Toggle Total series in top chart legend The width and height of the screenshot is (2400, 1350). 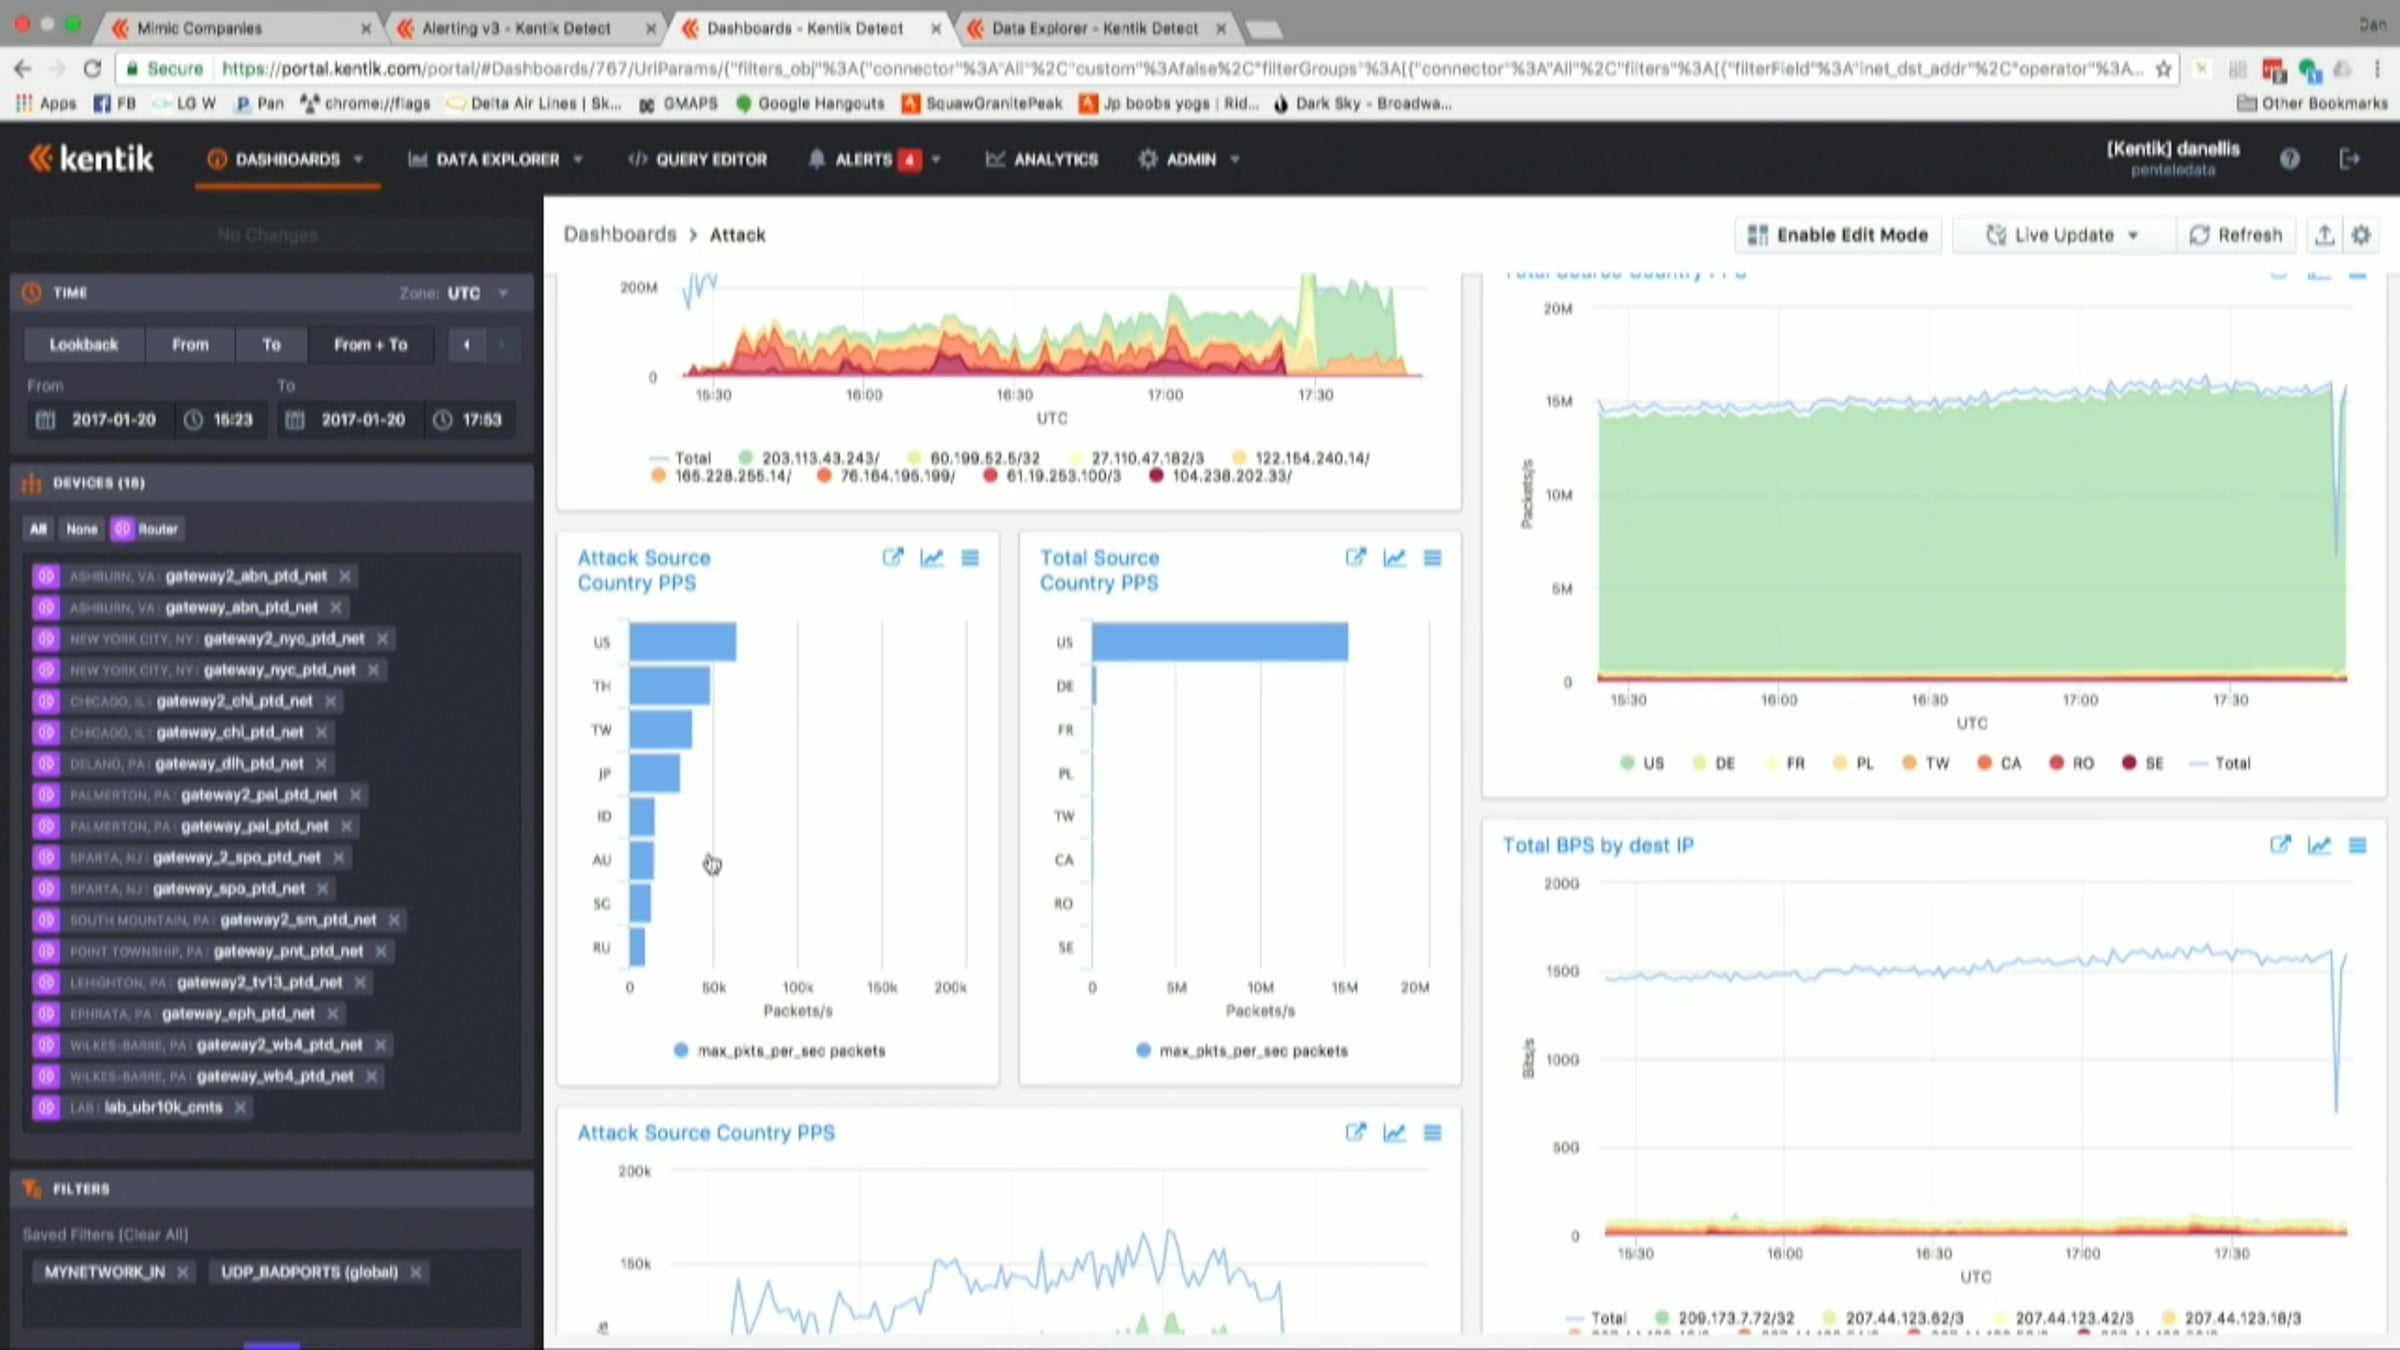pyautogui.click(x=680, y=458)
